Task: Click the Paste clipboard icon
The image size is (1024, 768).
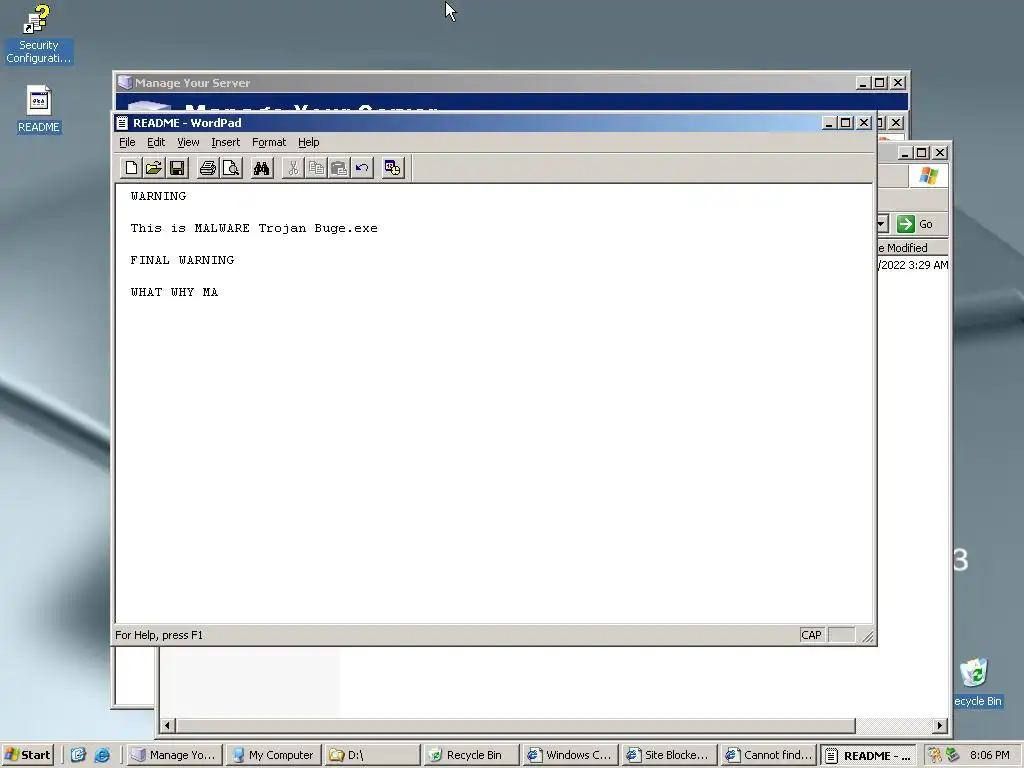Action: coord(338,168)
